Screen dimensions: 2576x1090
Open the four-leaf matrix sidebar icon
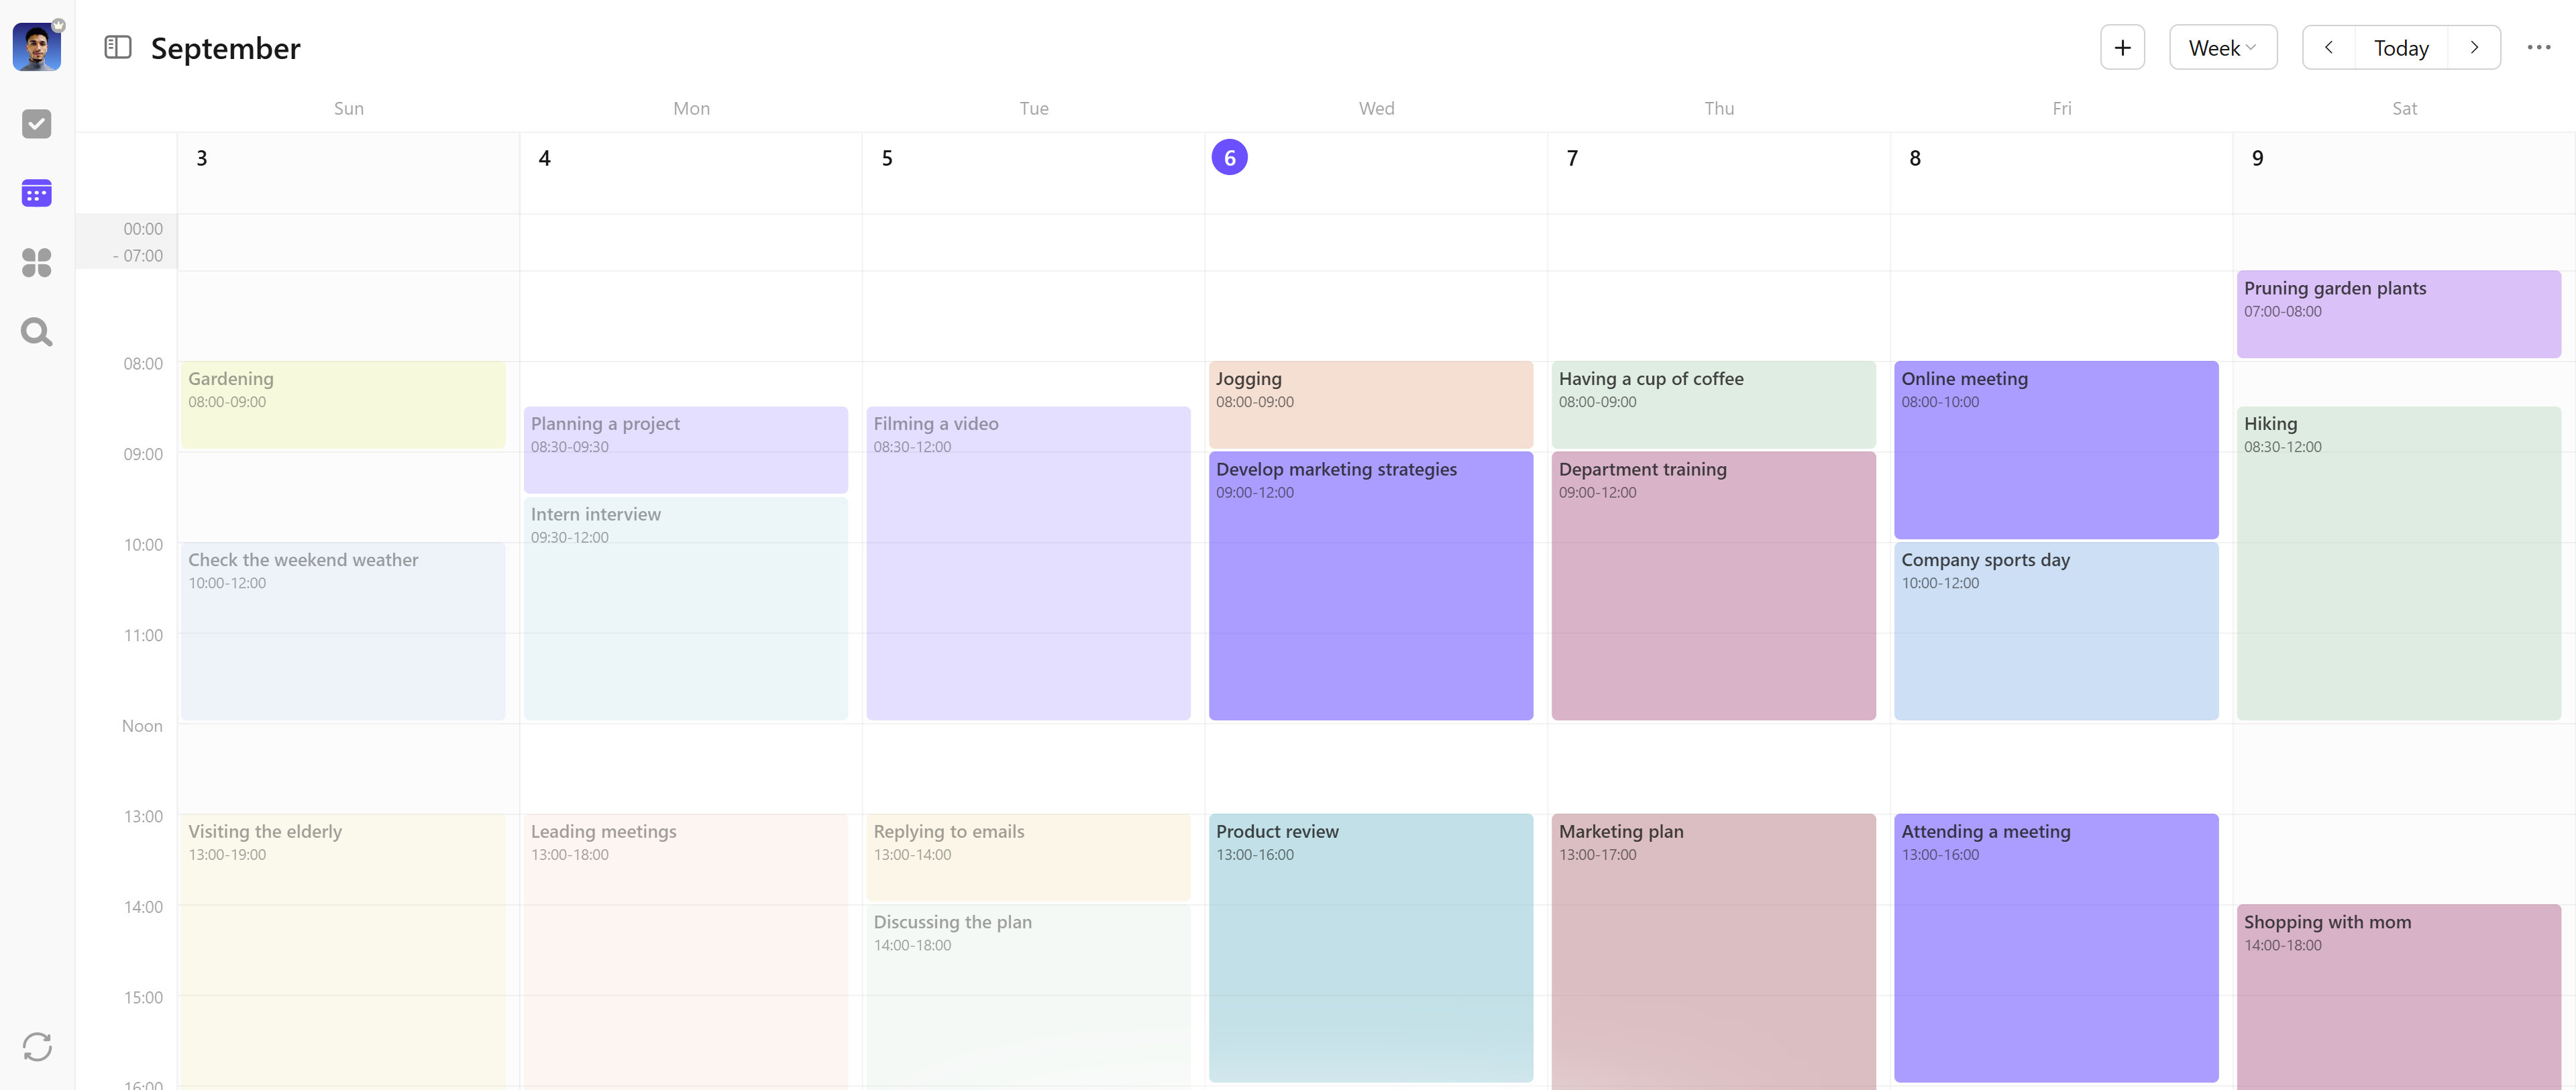[37, 263]
